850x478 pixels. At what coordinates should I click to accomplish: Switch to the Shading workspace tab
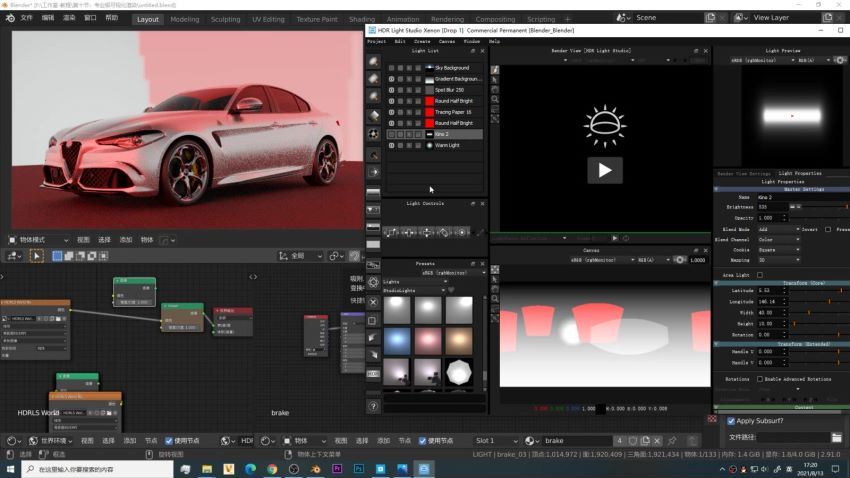(362, 19)
